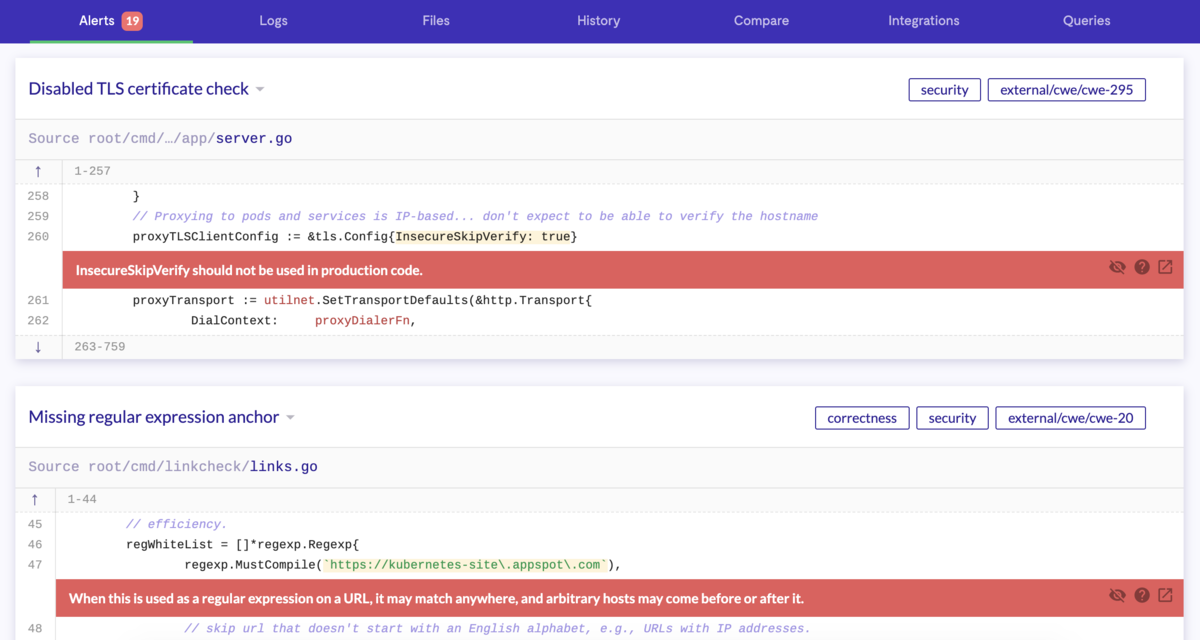This screenshot has width=1200, height=640.
Task: Expand hidden lines above with the up arrow in server.go
Action: 36,170
